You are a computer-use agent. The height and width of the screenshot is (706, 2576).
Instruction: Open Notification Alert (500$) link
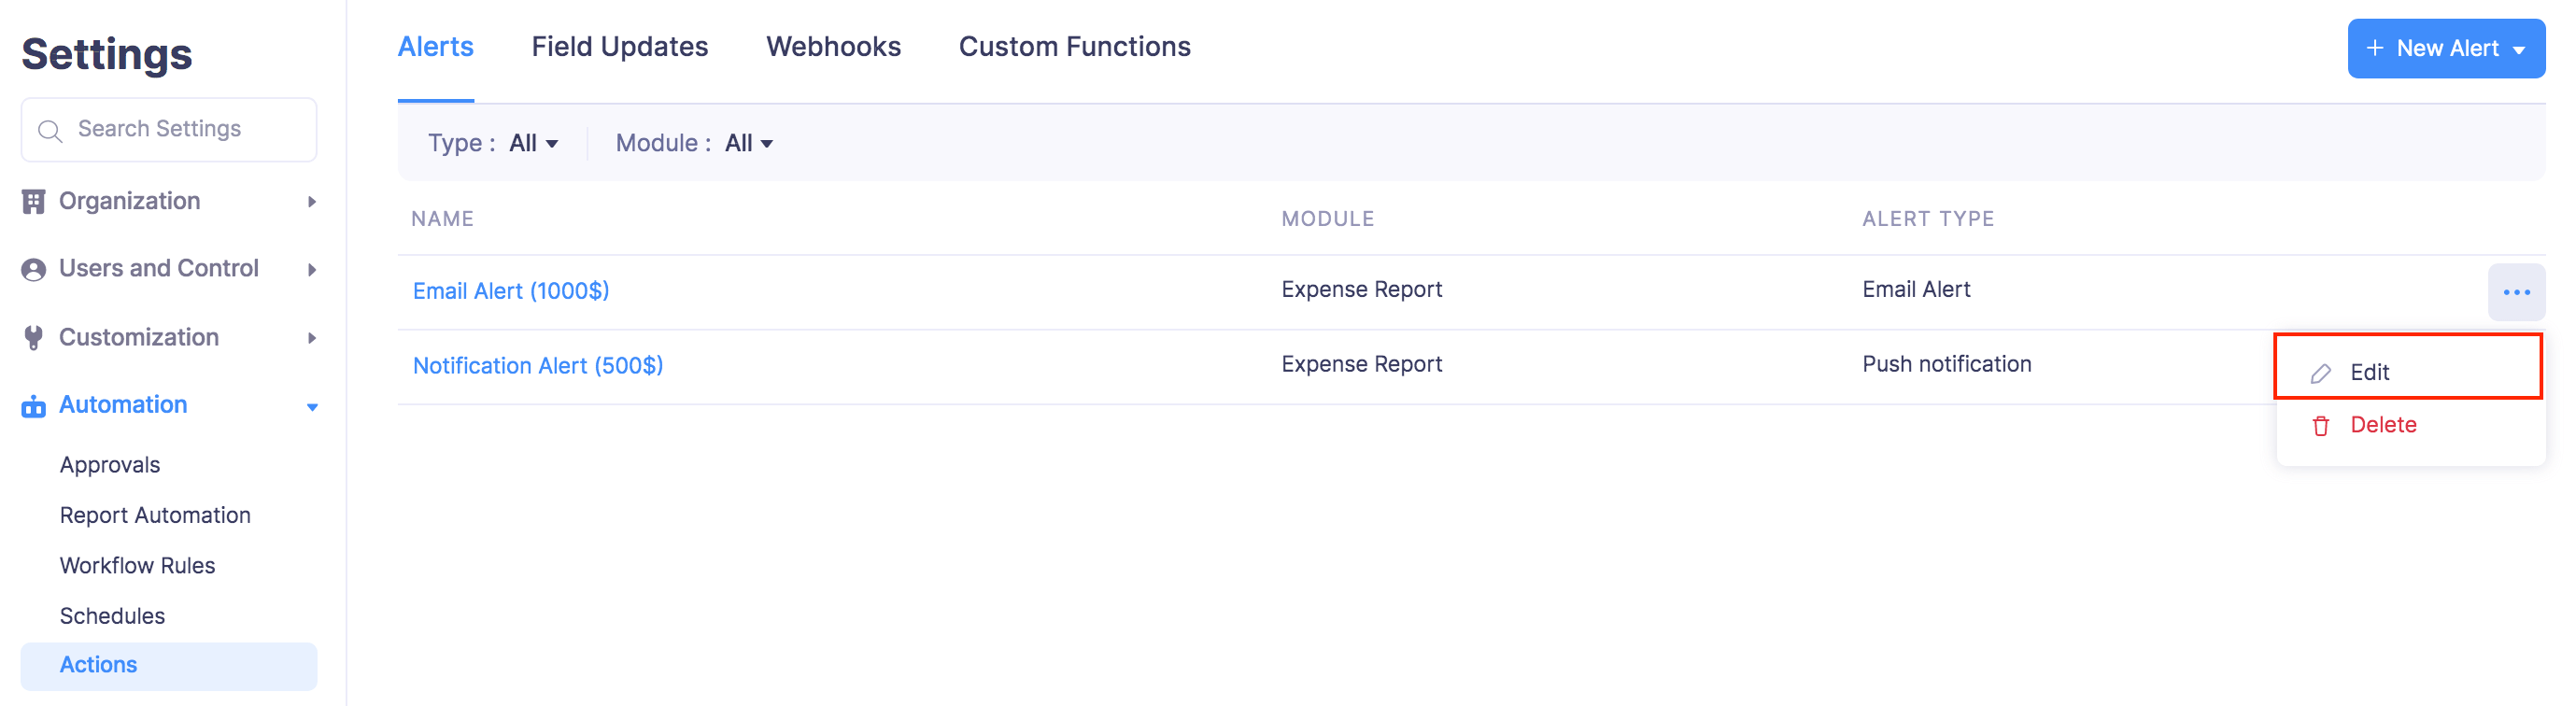point(537,366)
